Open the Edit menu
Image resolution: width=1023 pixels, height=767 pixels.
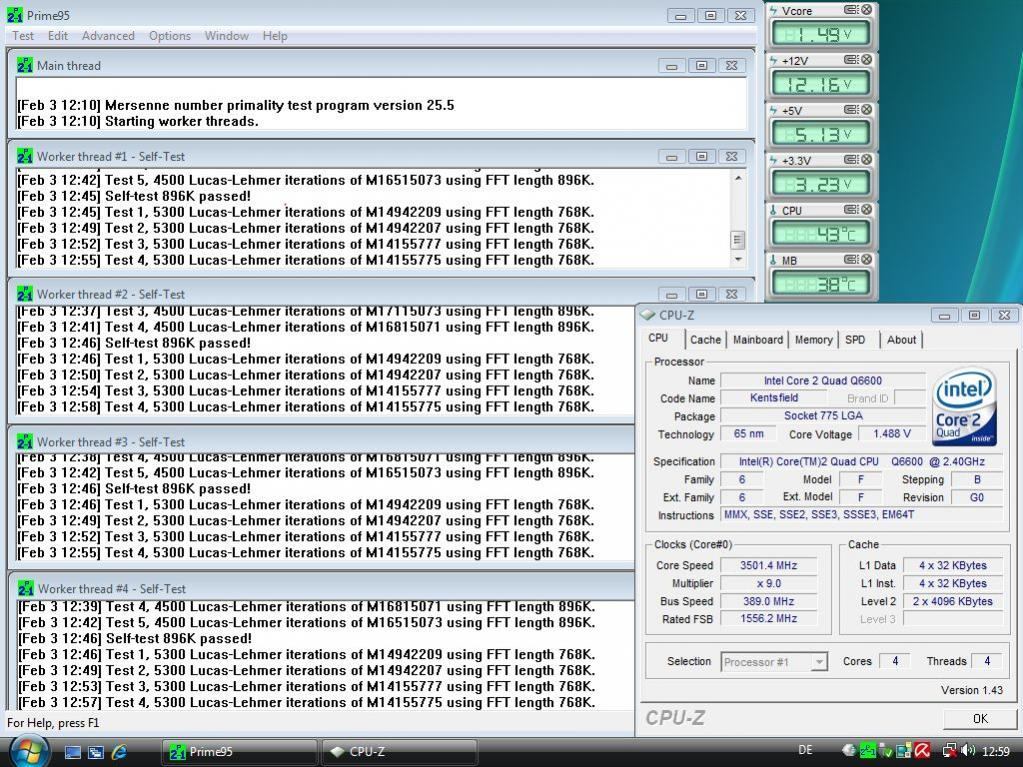click(57, 36)
